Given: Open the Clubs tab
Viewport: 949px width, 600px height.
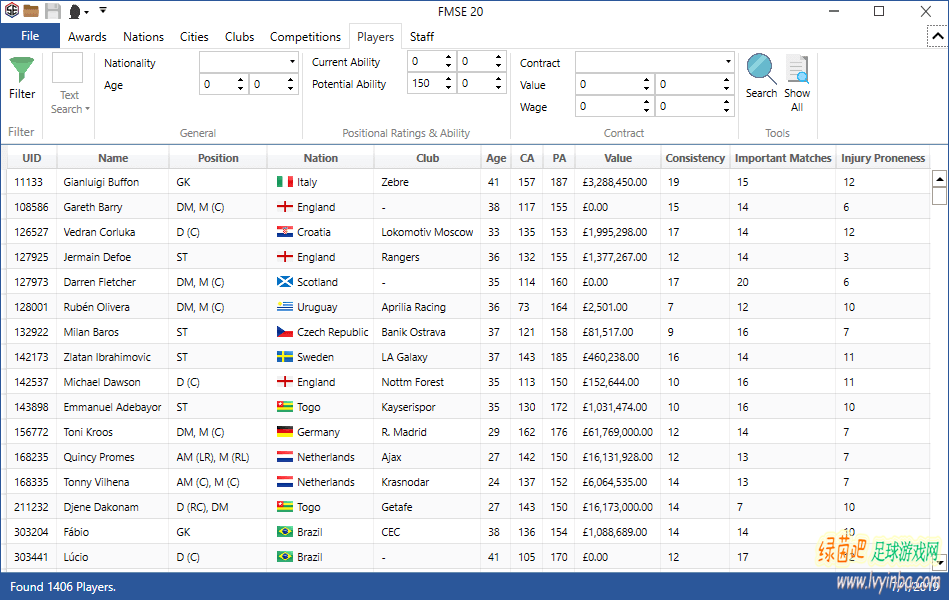Looking at the screenshot, I should tap(240, 37).
